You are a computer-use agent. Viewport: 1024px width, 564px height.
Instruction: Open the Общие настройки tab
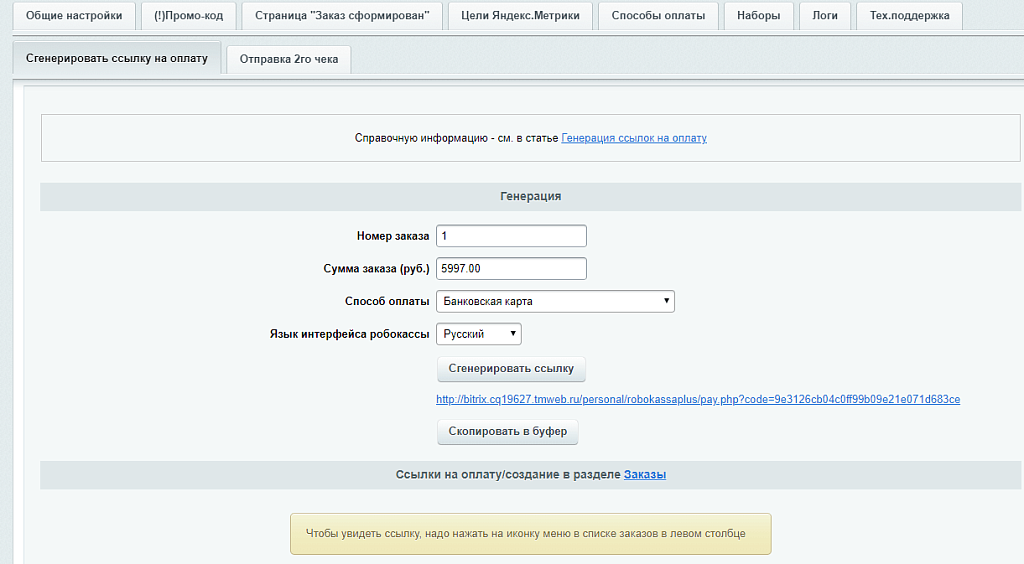74,16
